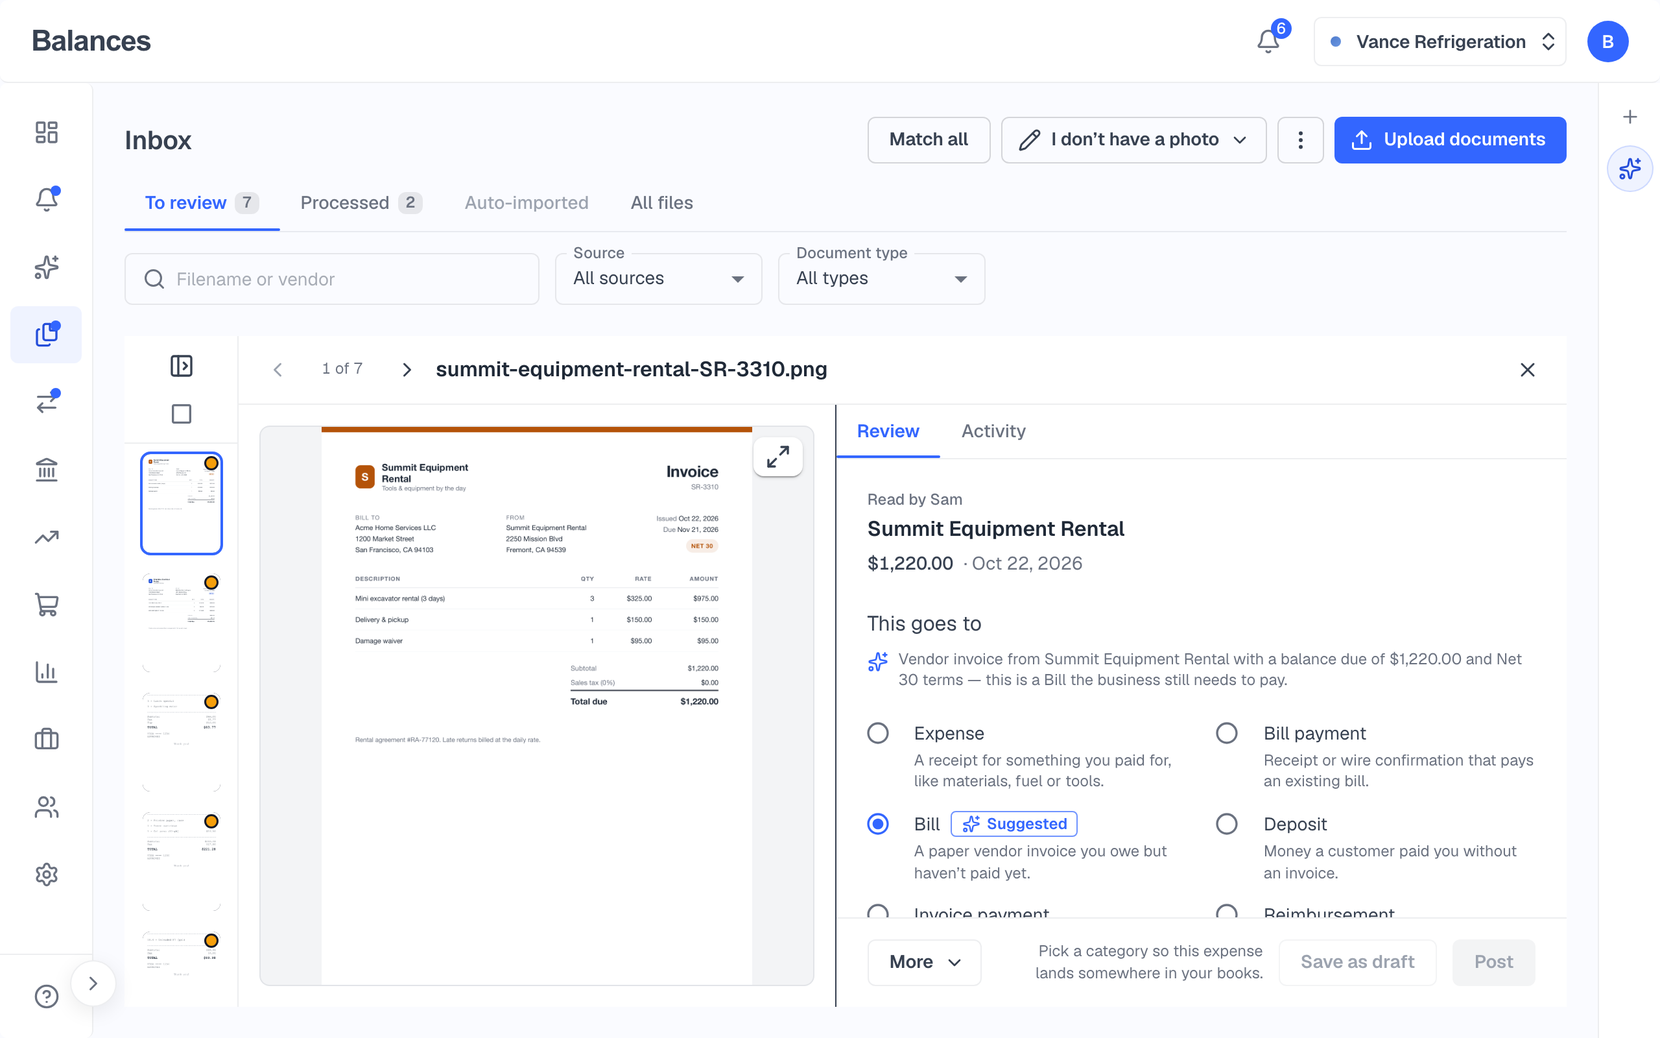The width and height of the screenshot is (1660, 1038).
Task: Close the document review panel
Action: 1527,370
